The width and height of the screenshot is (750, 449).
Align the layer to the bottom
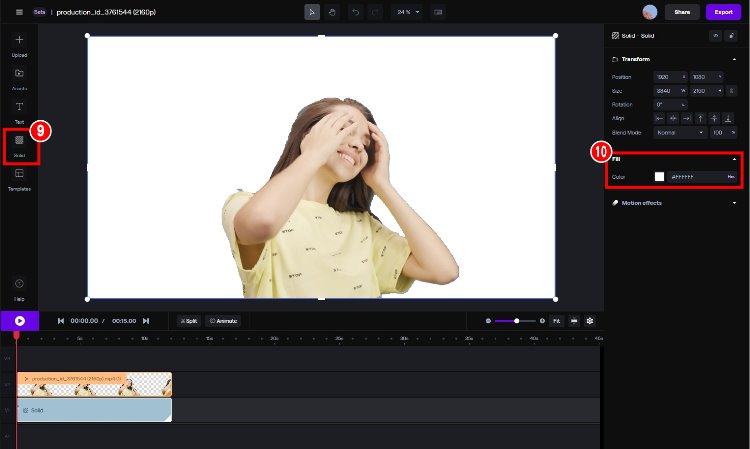(728, 118)
